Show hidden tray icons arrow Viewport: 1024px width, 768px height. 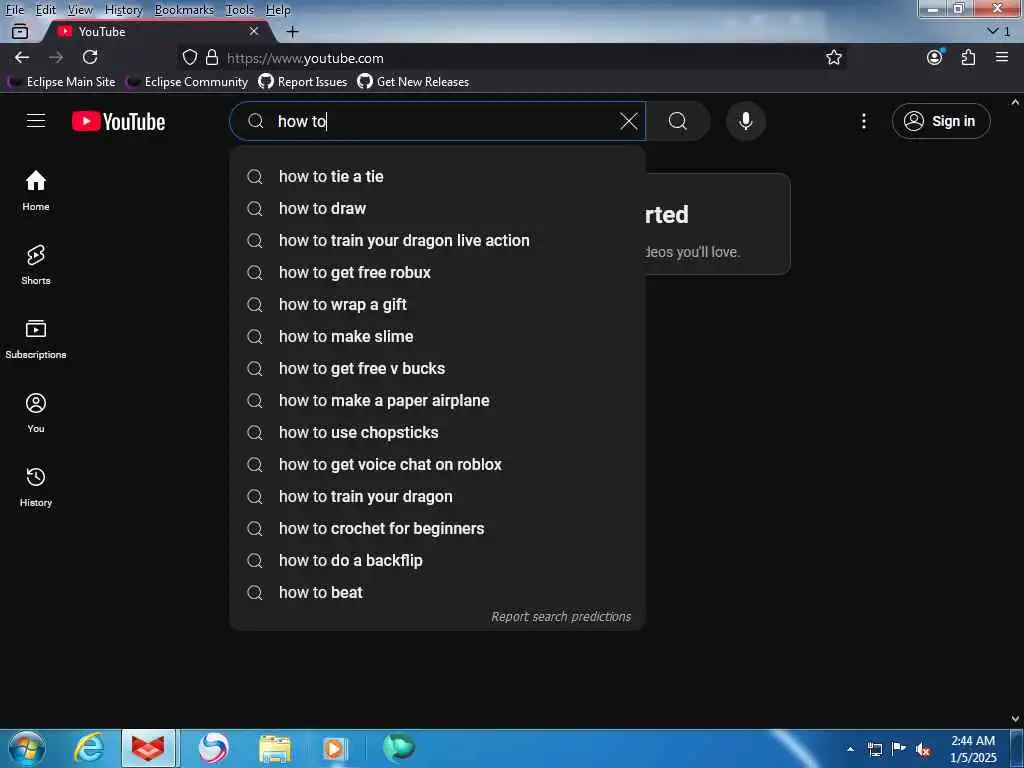pyautogui.click(x=850, y=749)
